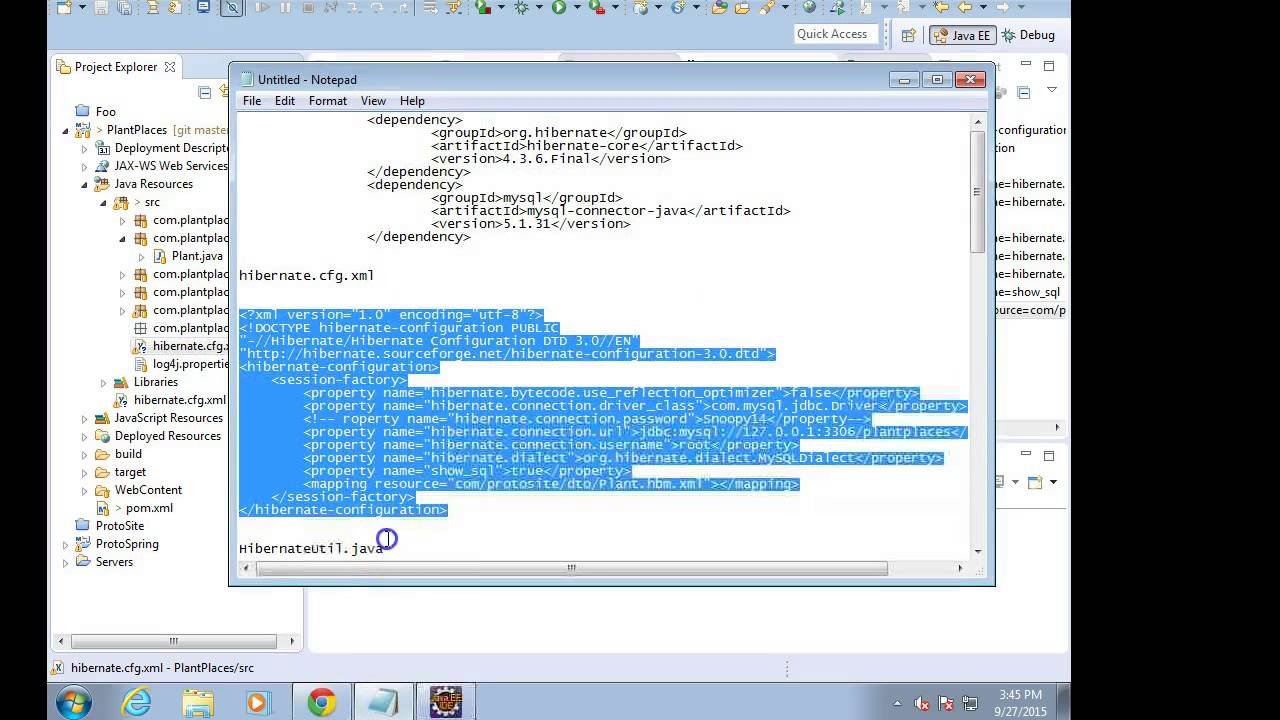Click Collapse All icon in Project Explorer
Viewport: 1280px width, 720px height.
(204, 92)
